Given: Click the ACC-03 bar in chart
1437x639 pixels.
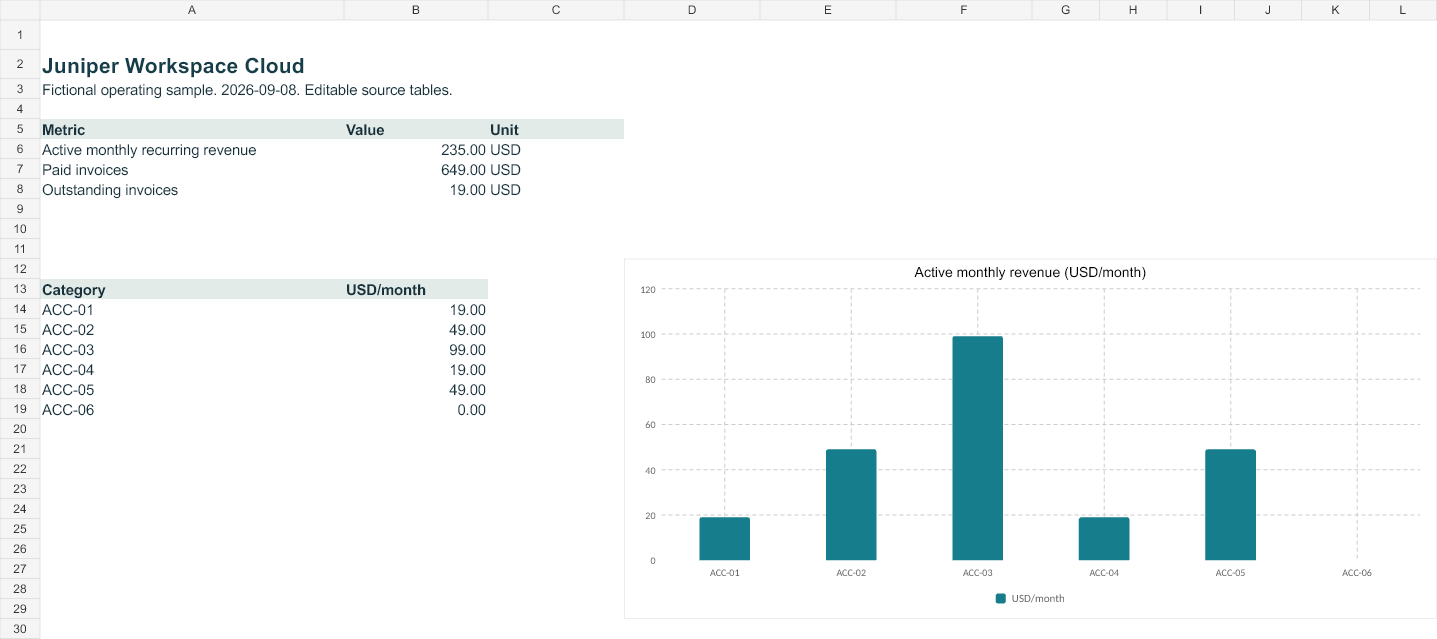Looking at the screenshot, I should (977, 448).
